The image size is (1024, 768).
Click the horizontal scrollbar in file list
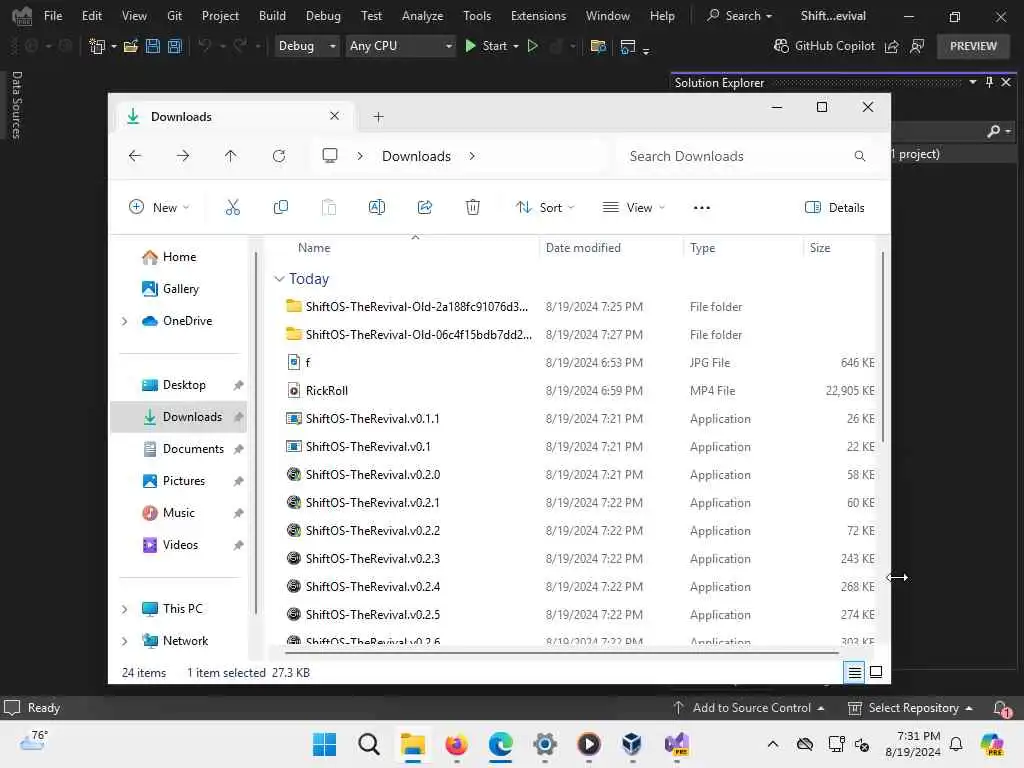pyautogui.click(x=562, y=652)
